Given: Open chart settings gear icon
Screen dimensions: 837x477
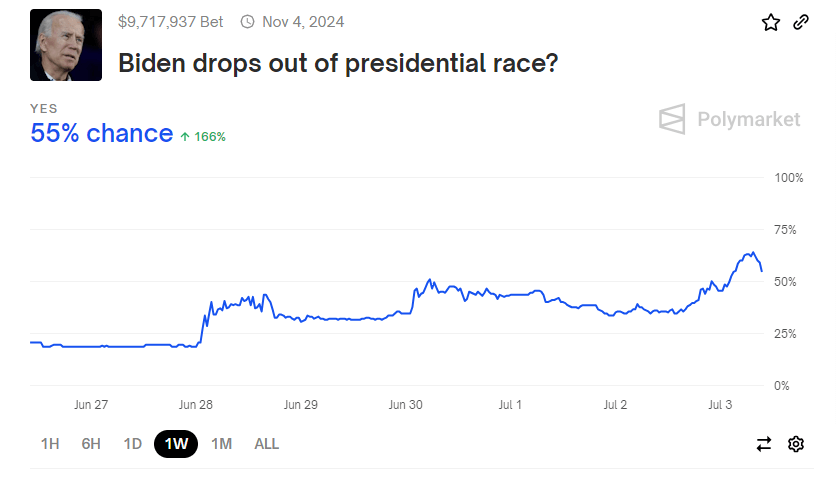Looking at the screenshot, I should coord(796,444).
